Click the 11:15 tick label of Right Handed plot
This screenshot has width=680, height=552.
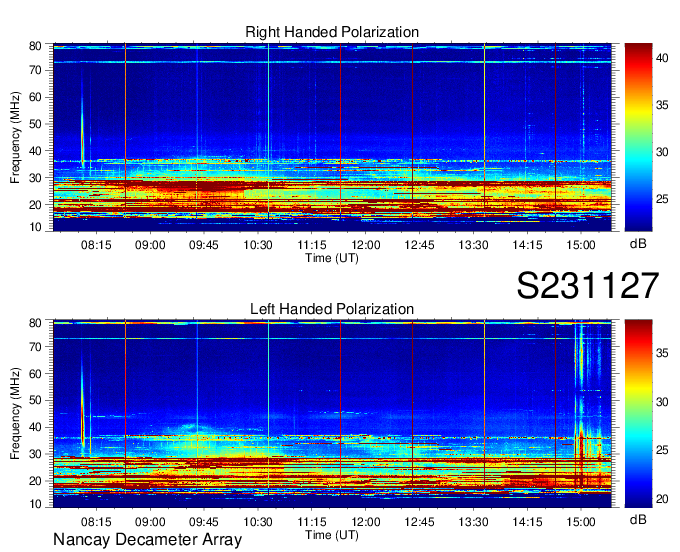coord(312,245)
